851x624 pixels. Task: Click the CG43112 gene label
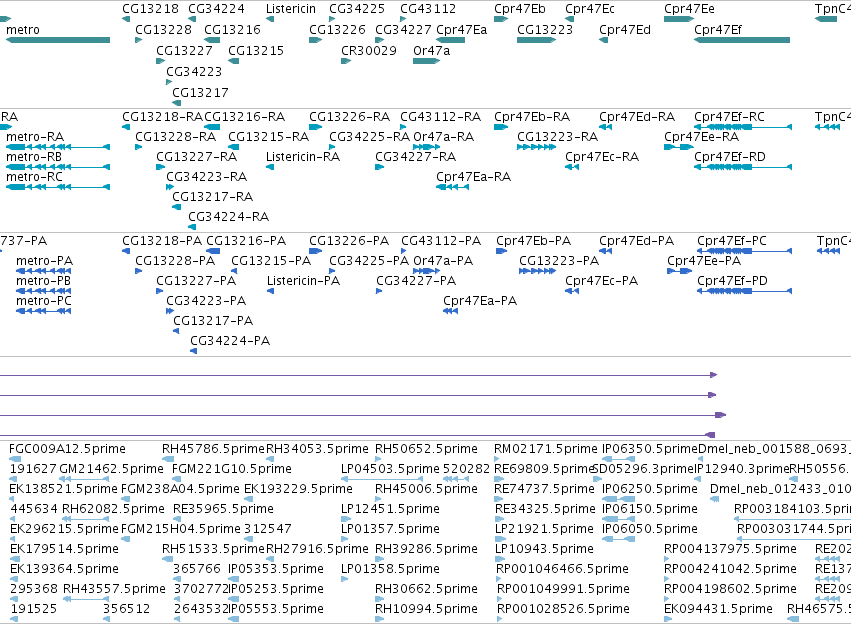pos(428,9)
